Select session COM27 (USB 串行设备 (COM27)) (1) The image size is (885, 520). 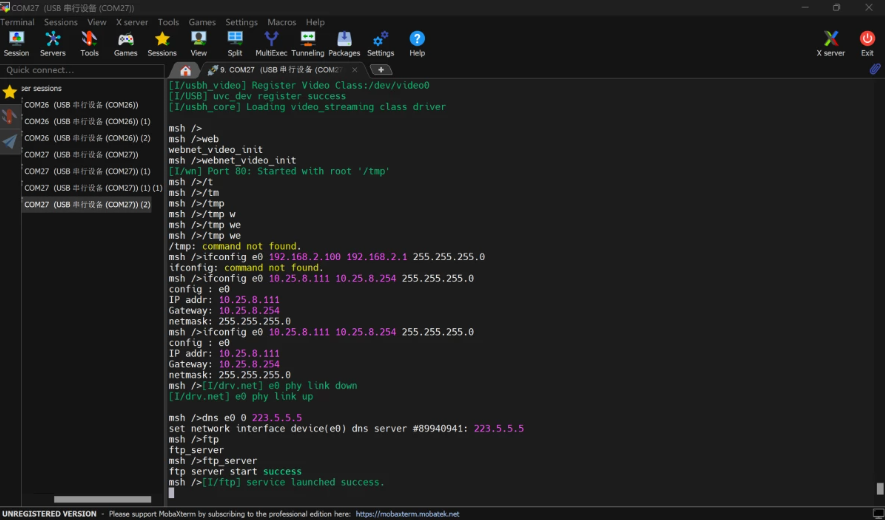(87, 171)
